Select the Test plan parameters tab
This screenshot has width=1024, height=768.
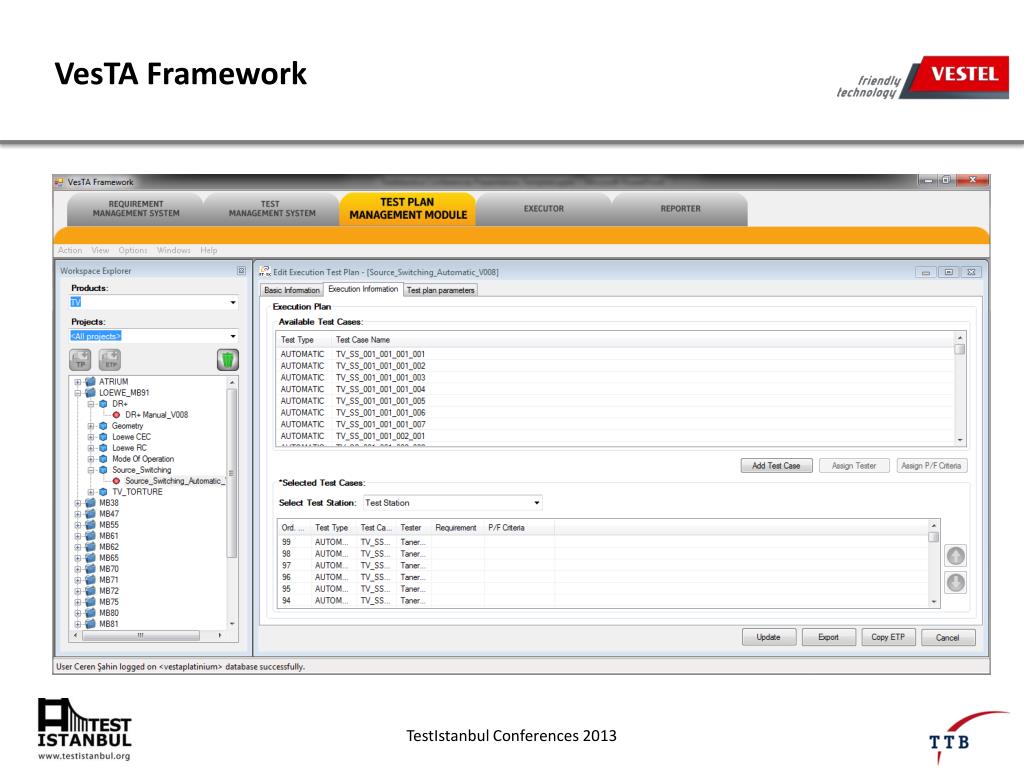[440, 290]
